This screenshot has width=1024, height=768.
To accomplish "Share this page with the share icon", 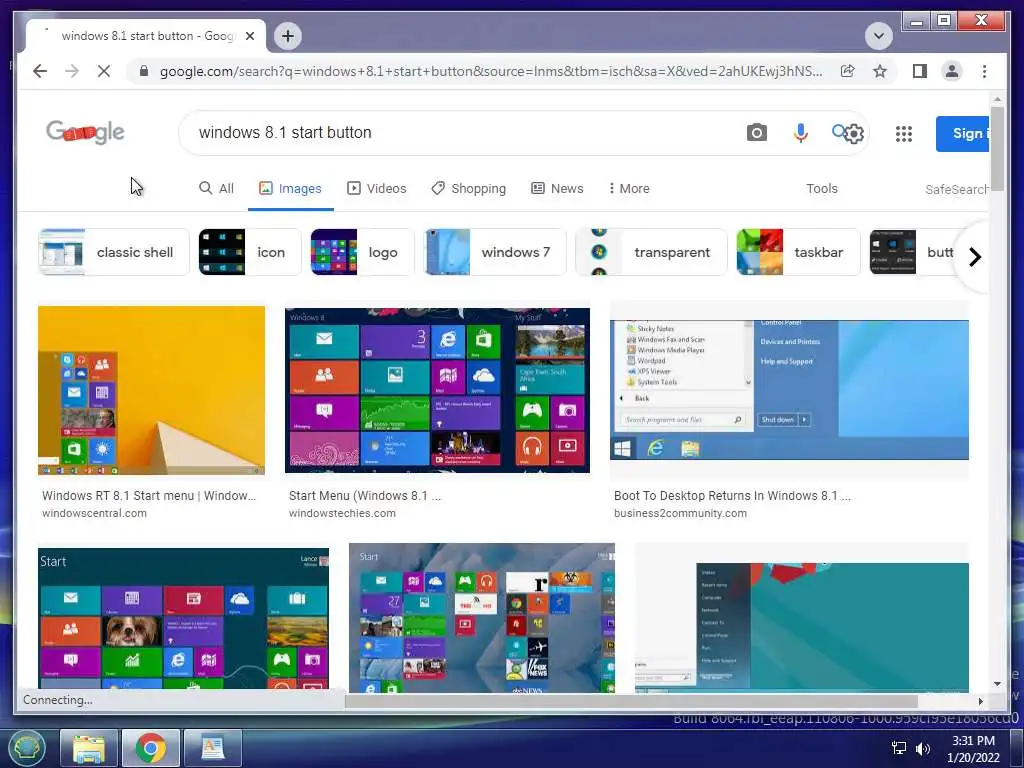I will [x=848, y=71].
